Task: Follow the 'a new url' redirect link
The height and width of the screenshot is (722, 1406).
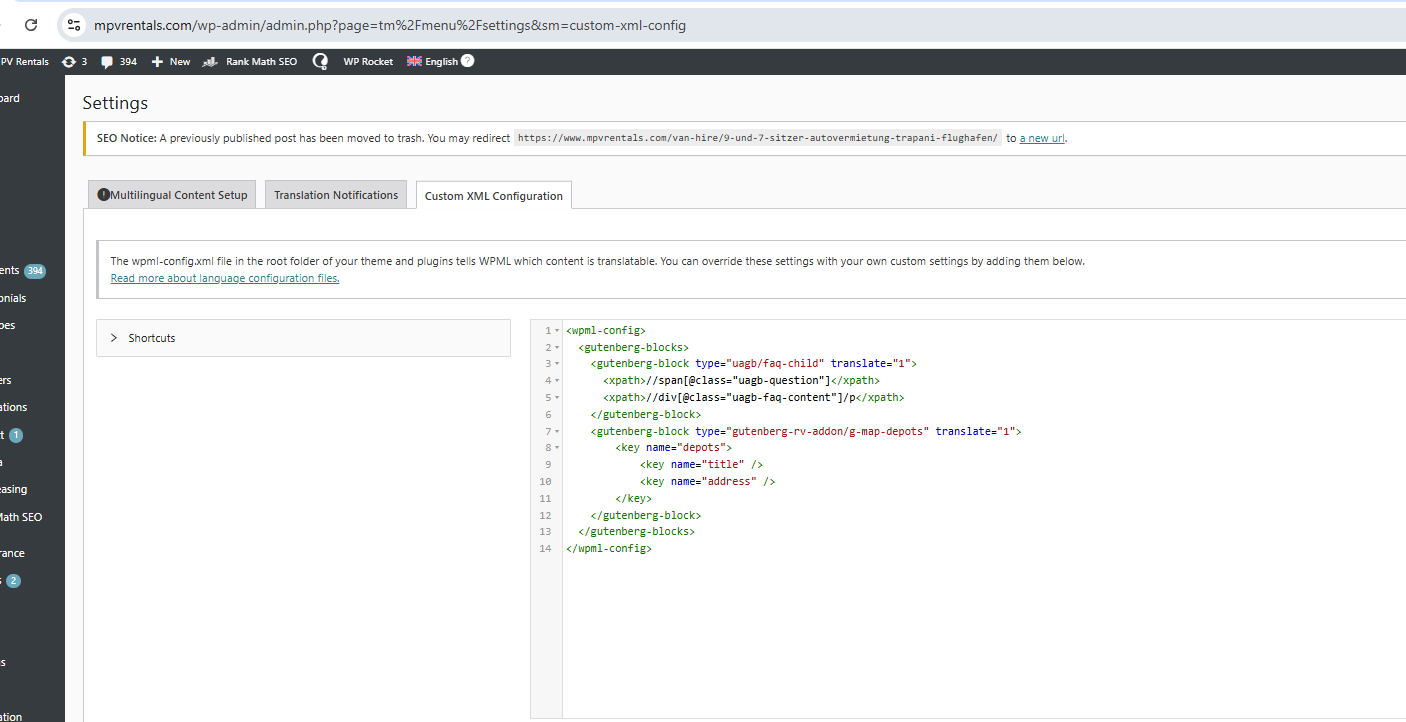Action: coord(1042,138)
